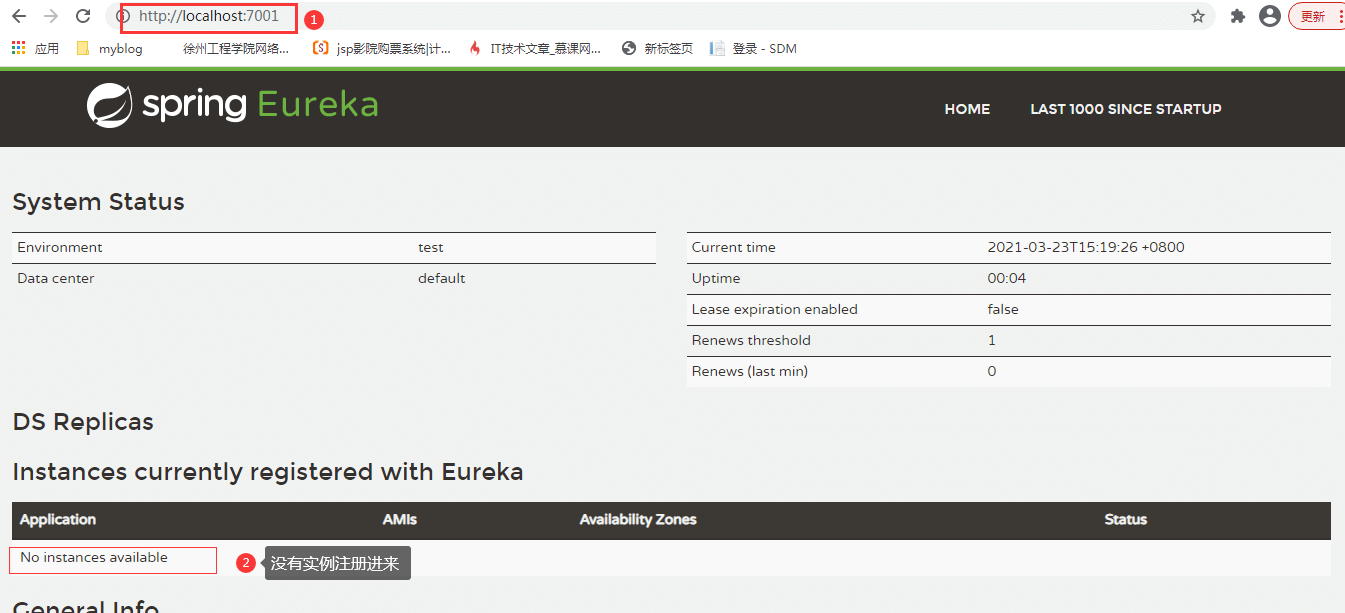Click the Application column header
This screenshot has width=1345, height=613.
58,520
